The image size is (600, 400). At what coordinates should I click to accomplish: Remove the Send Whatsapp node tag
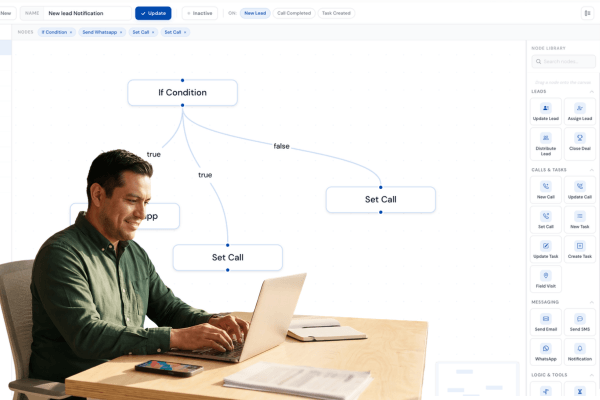point(121,32)
